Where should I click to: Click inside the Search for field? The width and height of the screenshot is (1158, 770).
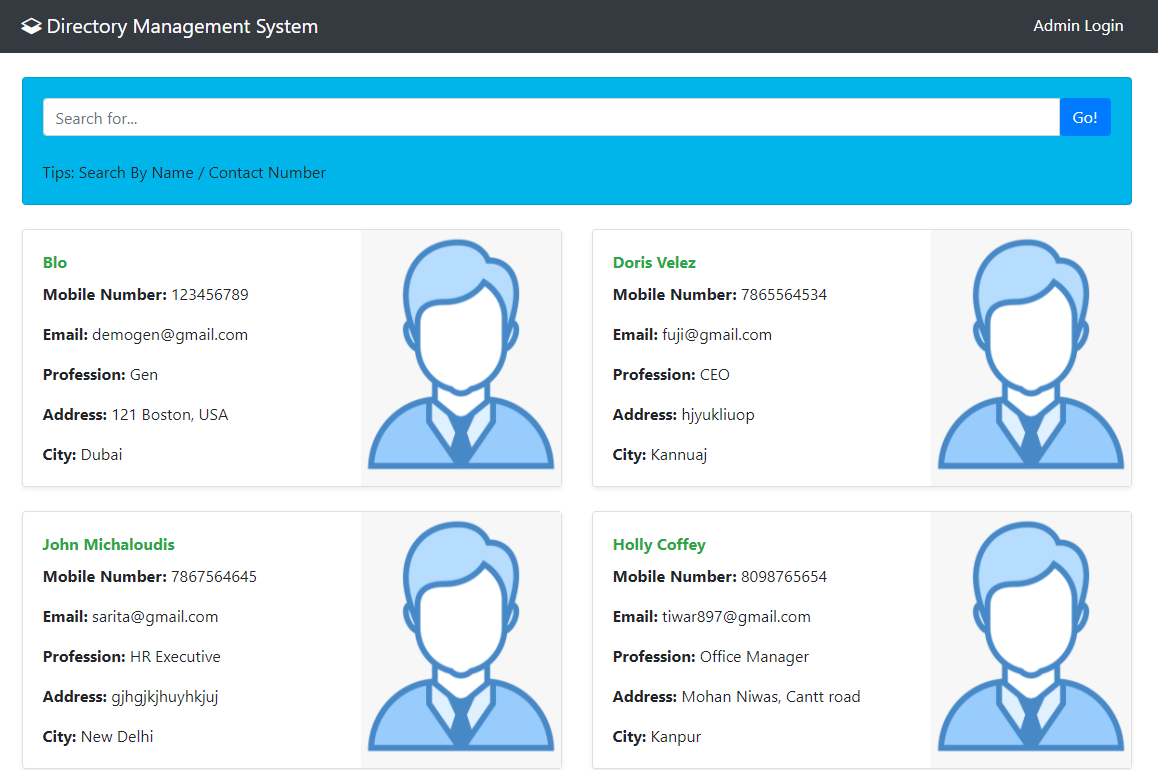550,117
